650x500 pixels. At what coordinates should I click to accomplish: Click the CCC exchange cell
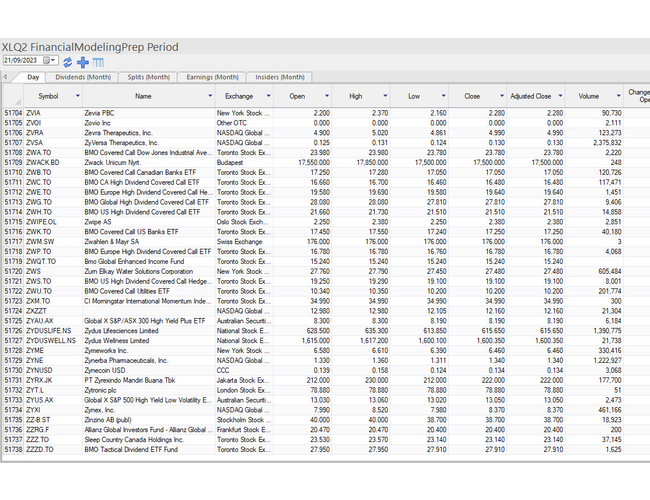click(244, 371)
